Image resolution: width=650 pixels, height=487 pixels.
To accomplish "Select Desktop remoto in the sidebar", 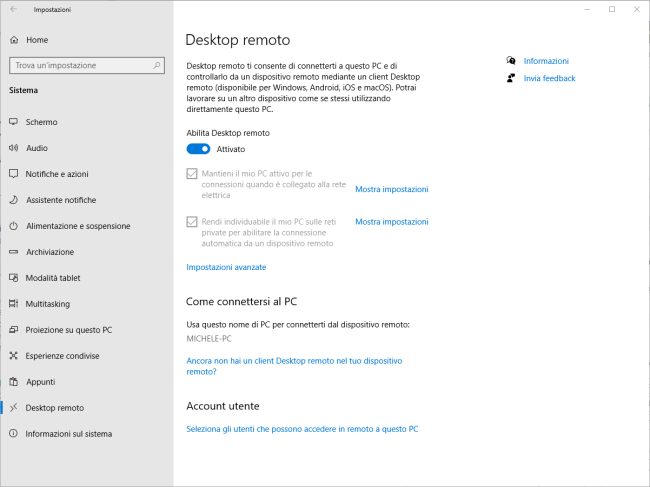I will pyautogui.click(x=87, y=408).
